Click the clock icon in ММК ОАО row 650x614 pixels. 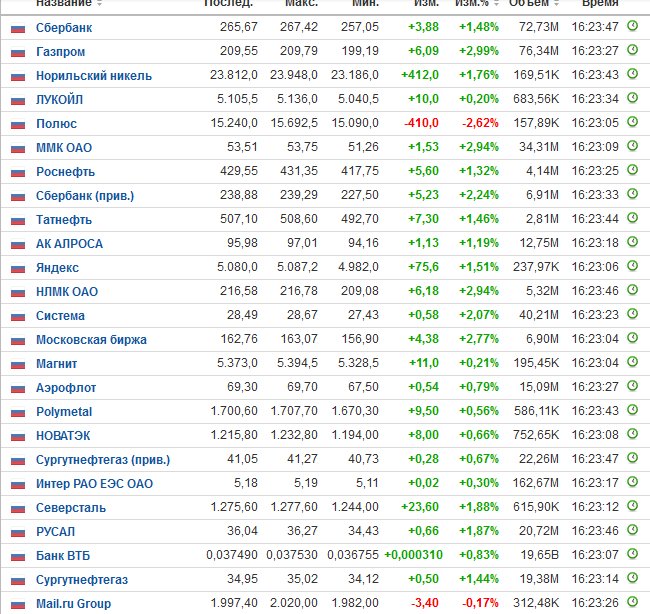[x=632, y=146]
